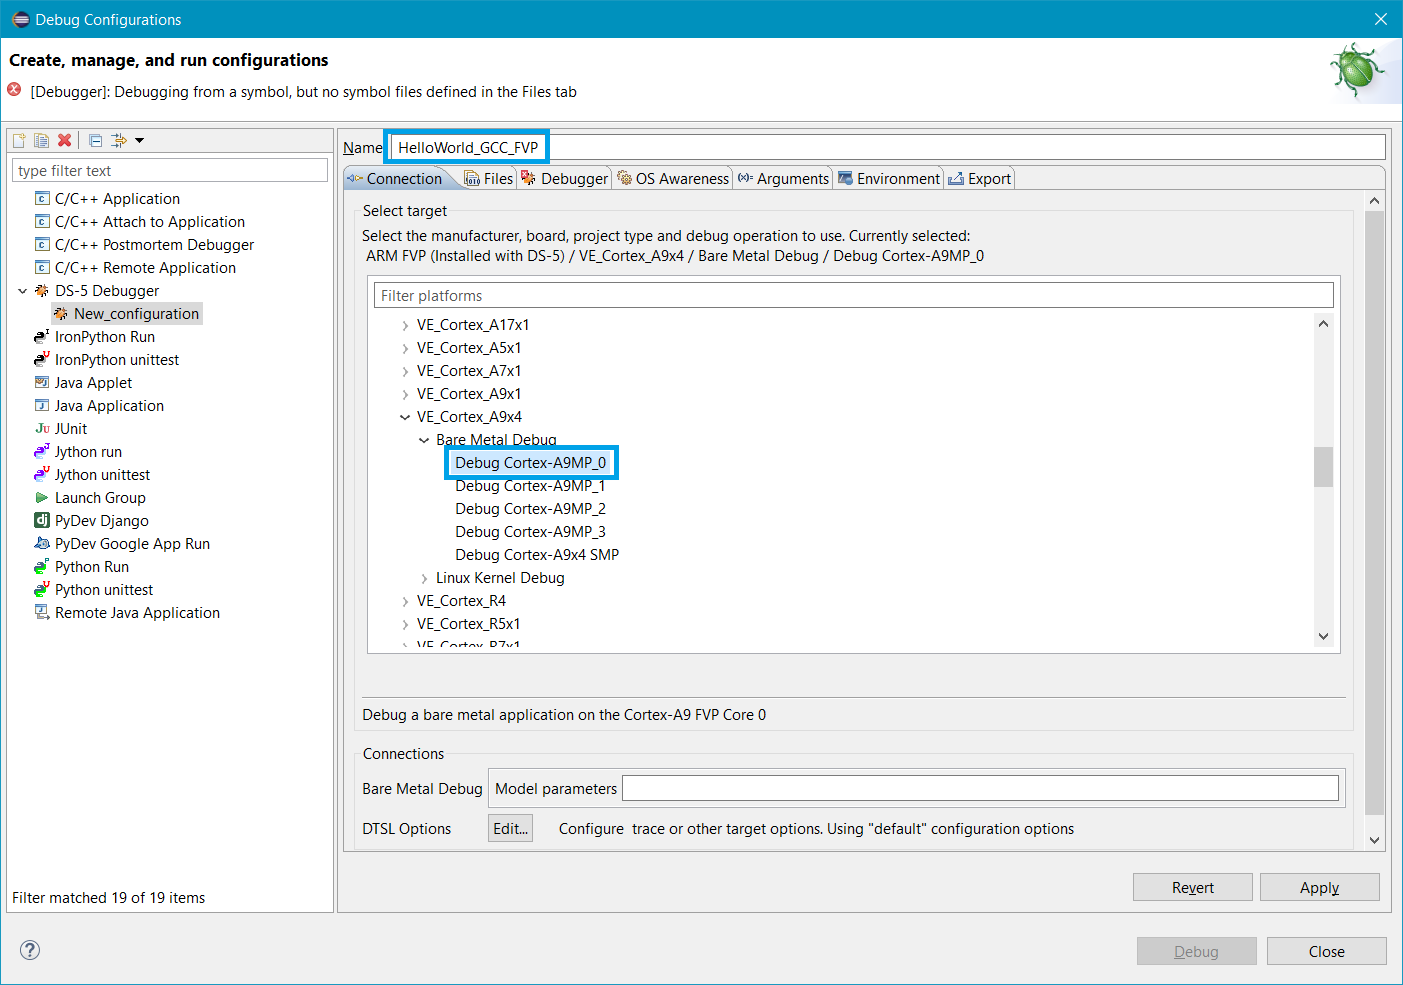Duplicate the selected launch configuration
The image size is (1403, 985).
tap(41, 141)
